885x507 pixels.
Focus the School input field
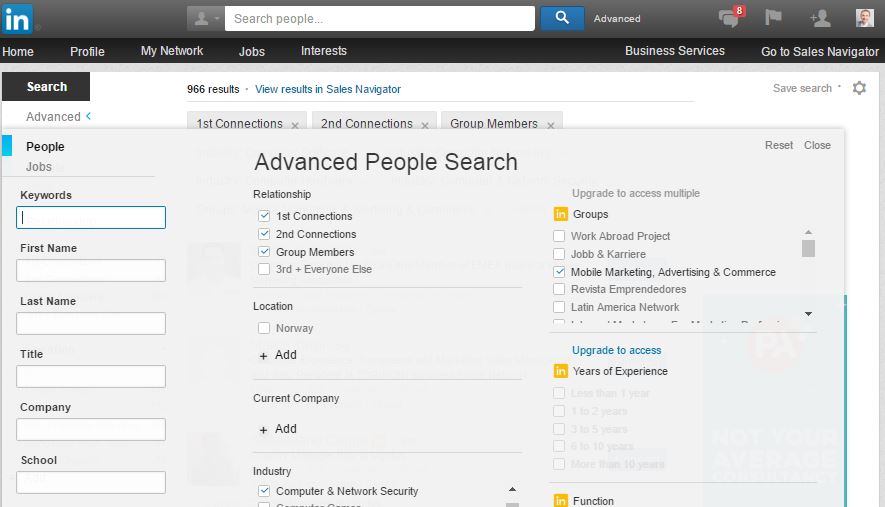[91, 483]
